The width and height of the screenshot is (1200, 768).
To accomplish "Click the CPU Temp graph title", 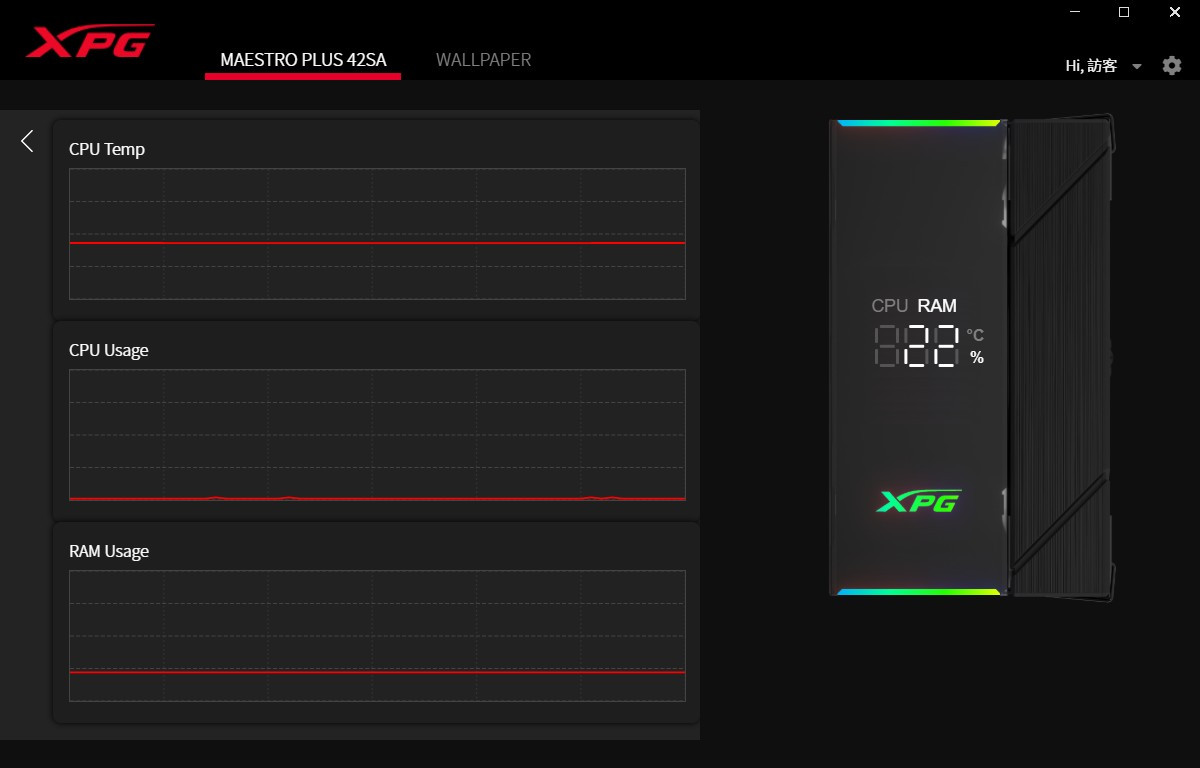I will click(x=107, y=149).
